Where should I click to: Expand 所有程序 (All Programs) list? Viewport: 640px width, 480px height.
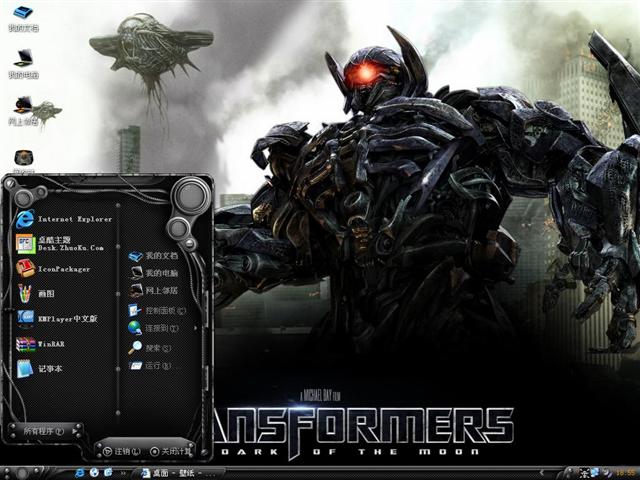point(45,431)
